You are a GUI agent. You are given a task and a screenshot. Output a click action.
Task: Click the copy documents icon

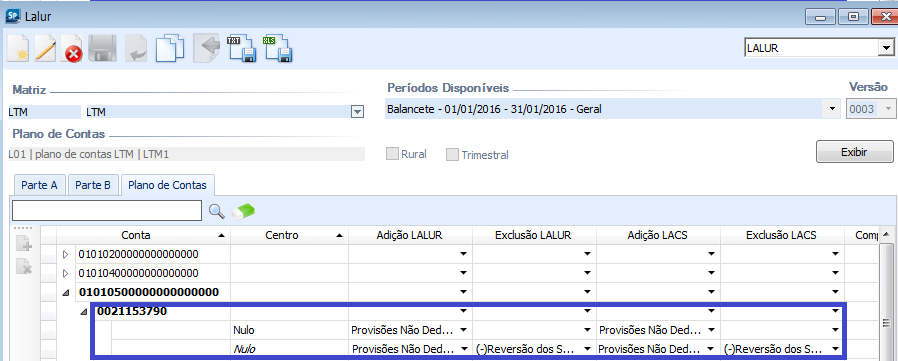(x=170, y=49)
